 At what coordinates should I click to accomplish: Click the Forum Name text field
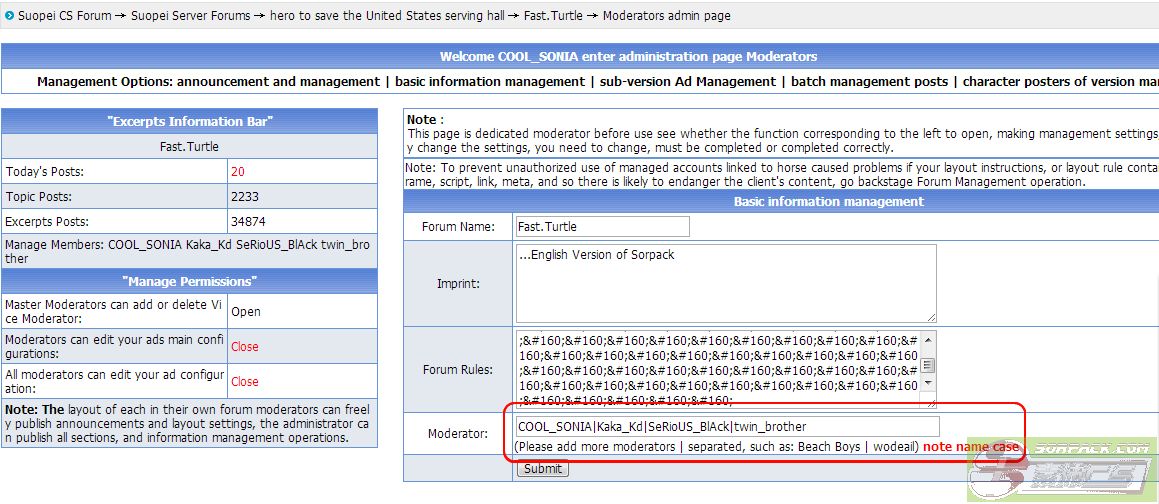[601, 227]
